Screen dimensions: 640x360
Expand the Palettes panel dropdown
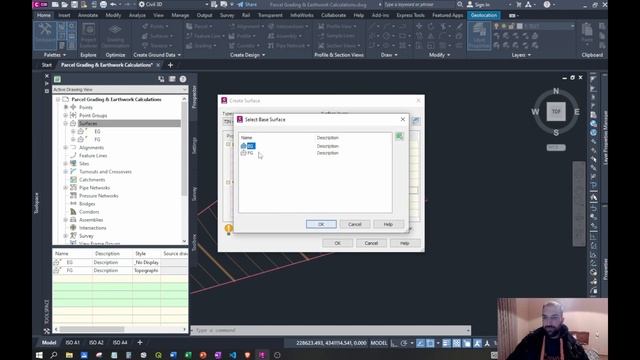(x=55, y=55)
